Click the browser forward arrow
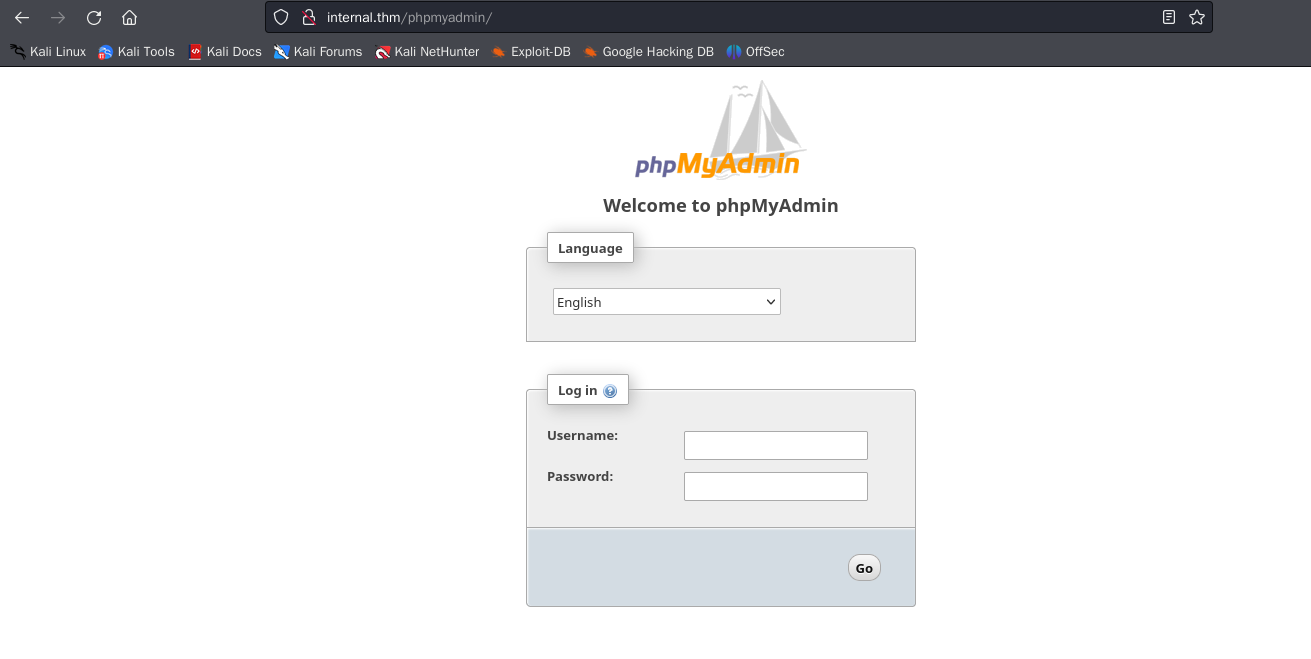 coord(58,17)
